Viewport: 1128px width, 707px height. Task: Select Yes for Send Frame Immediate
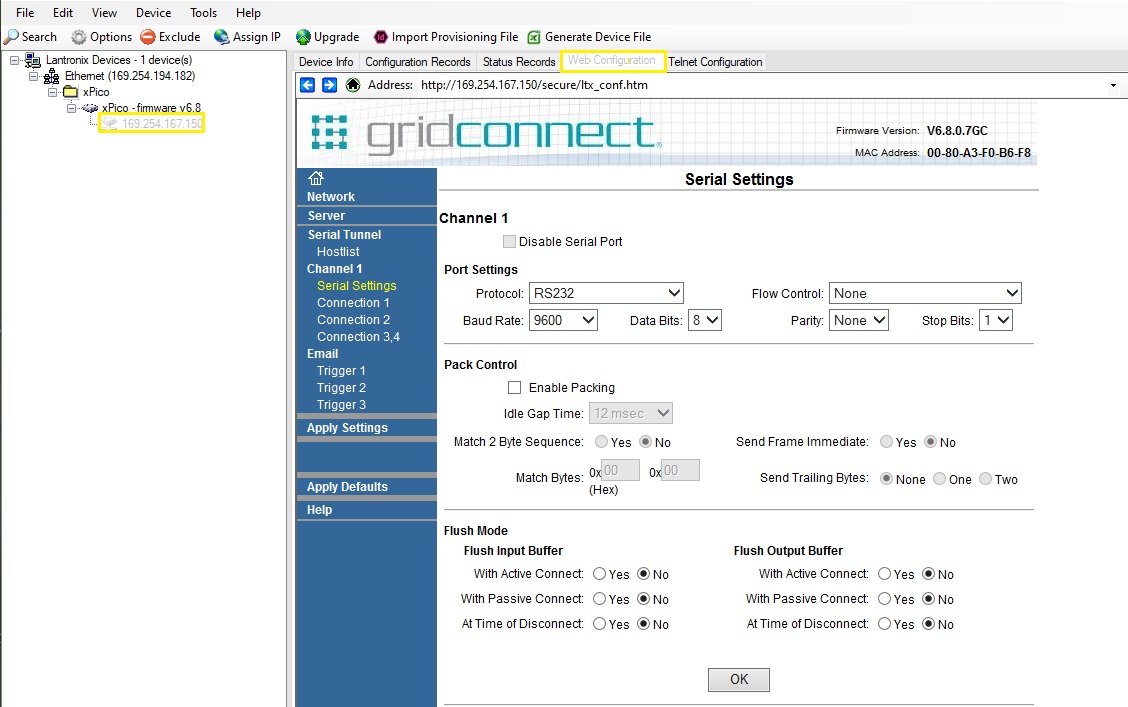click(x=886, y=442)
